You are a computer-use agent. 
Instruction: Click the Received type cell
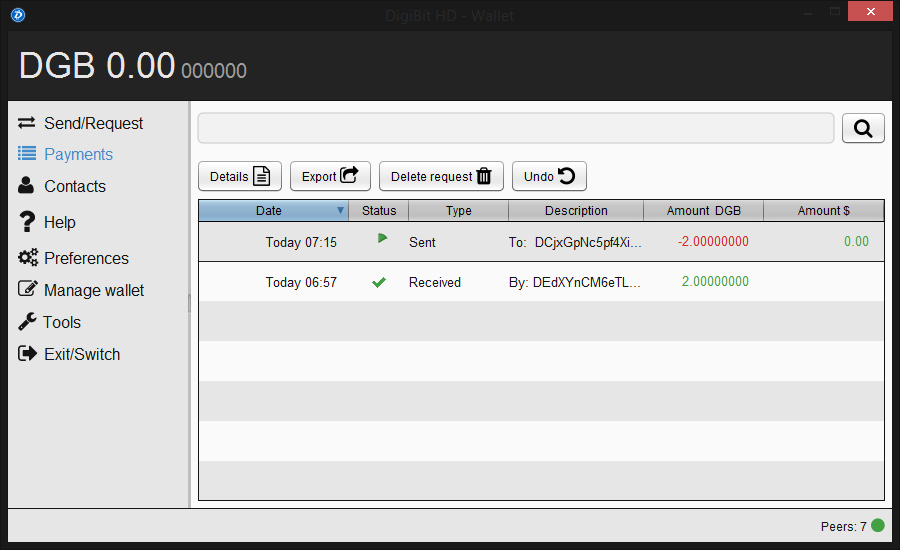coord(435,282)
